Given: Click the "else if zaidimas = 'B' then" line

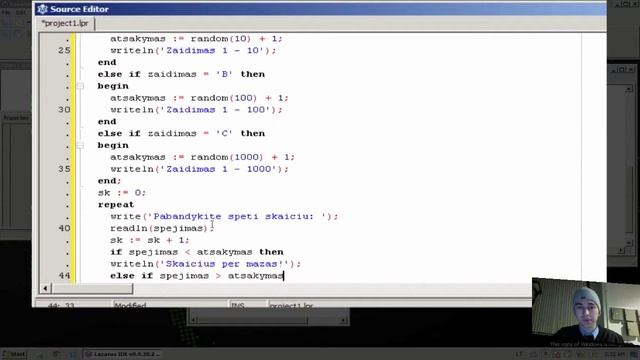Looking at the screenshot, I should tap(181, 74).
